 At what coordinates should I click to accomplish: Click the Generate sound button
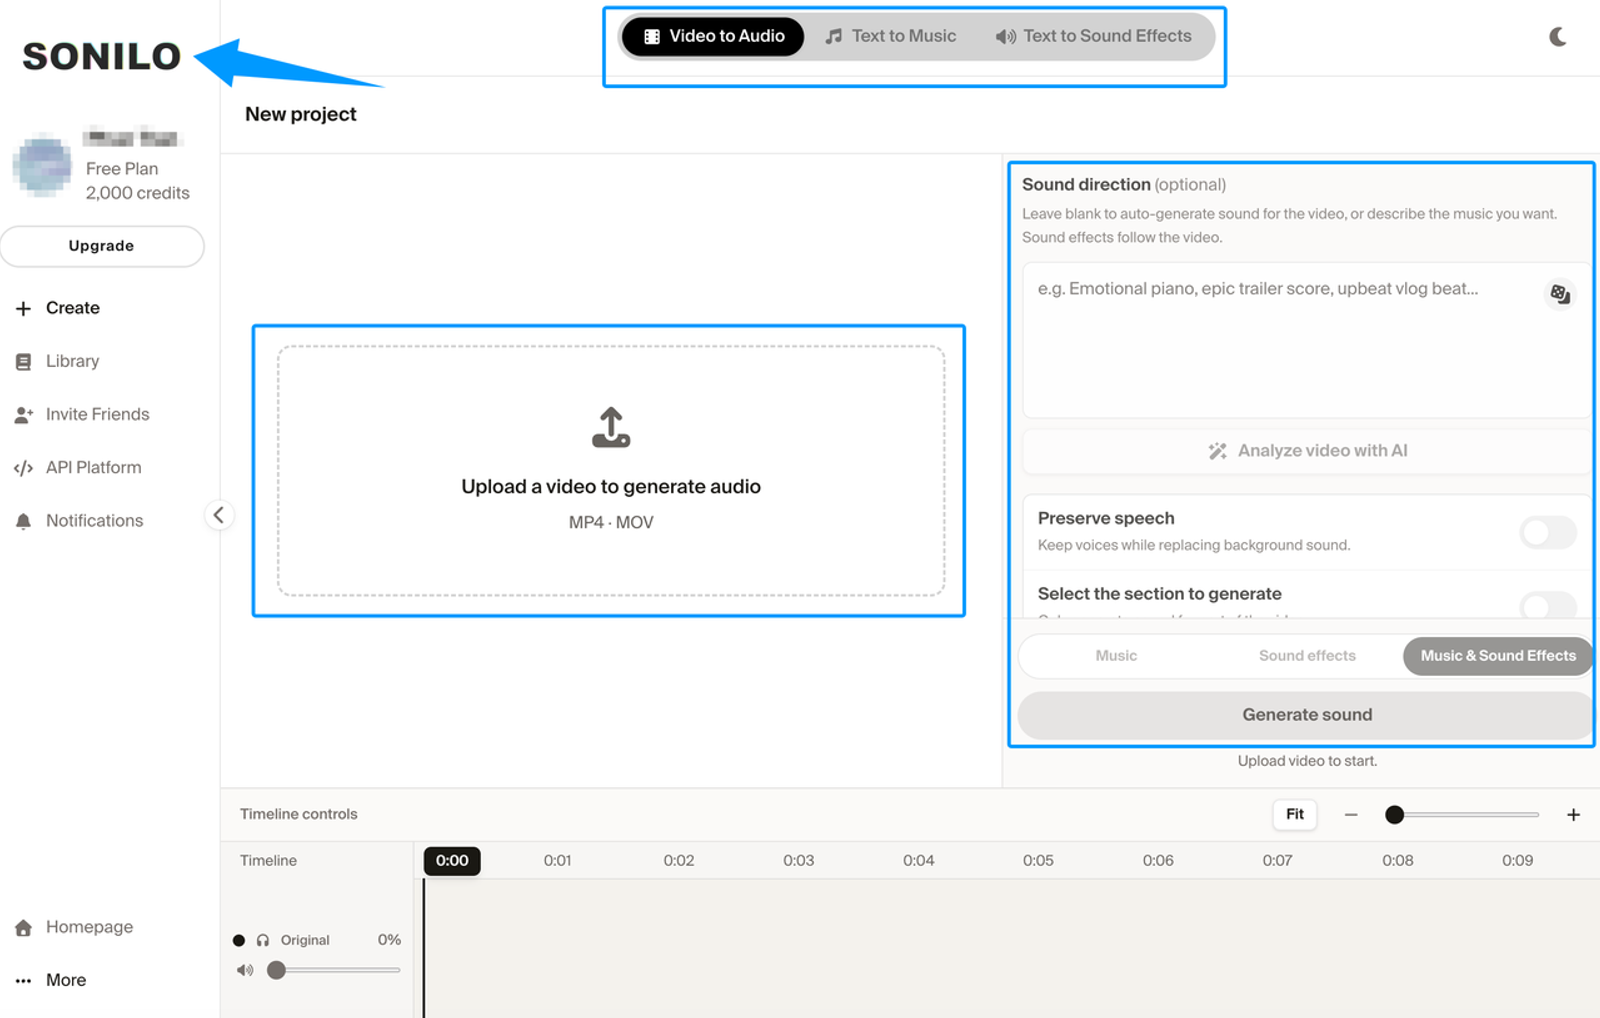[x=1306, y=715]
